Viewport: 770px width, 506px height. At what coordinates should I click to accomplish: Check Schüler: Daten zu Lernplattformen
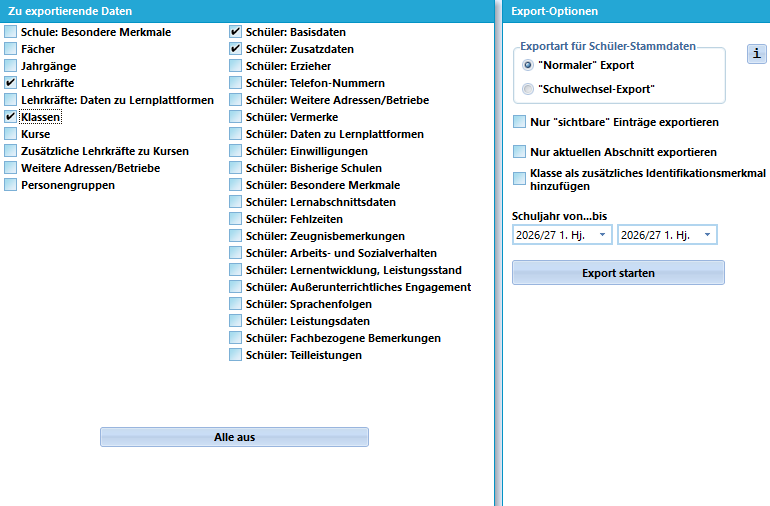click(235, 134)
